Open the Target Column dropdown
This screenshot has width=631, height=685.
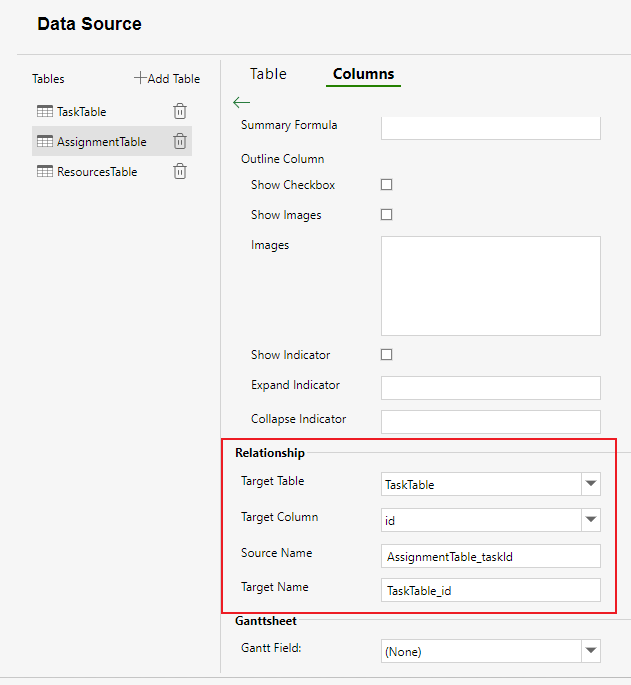click(591, 520)
